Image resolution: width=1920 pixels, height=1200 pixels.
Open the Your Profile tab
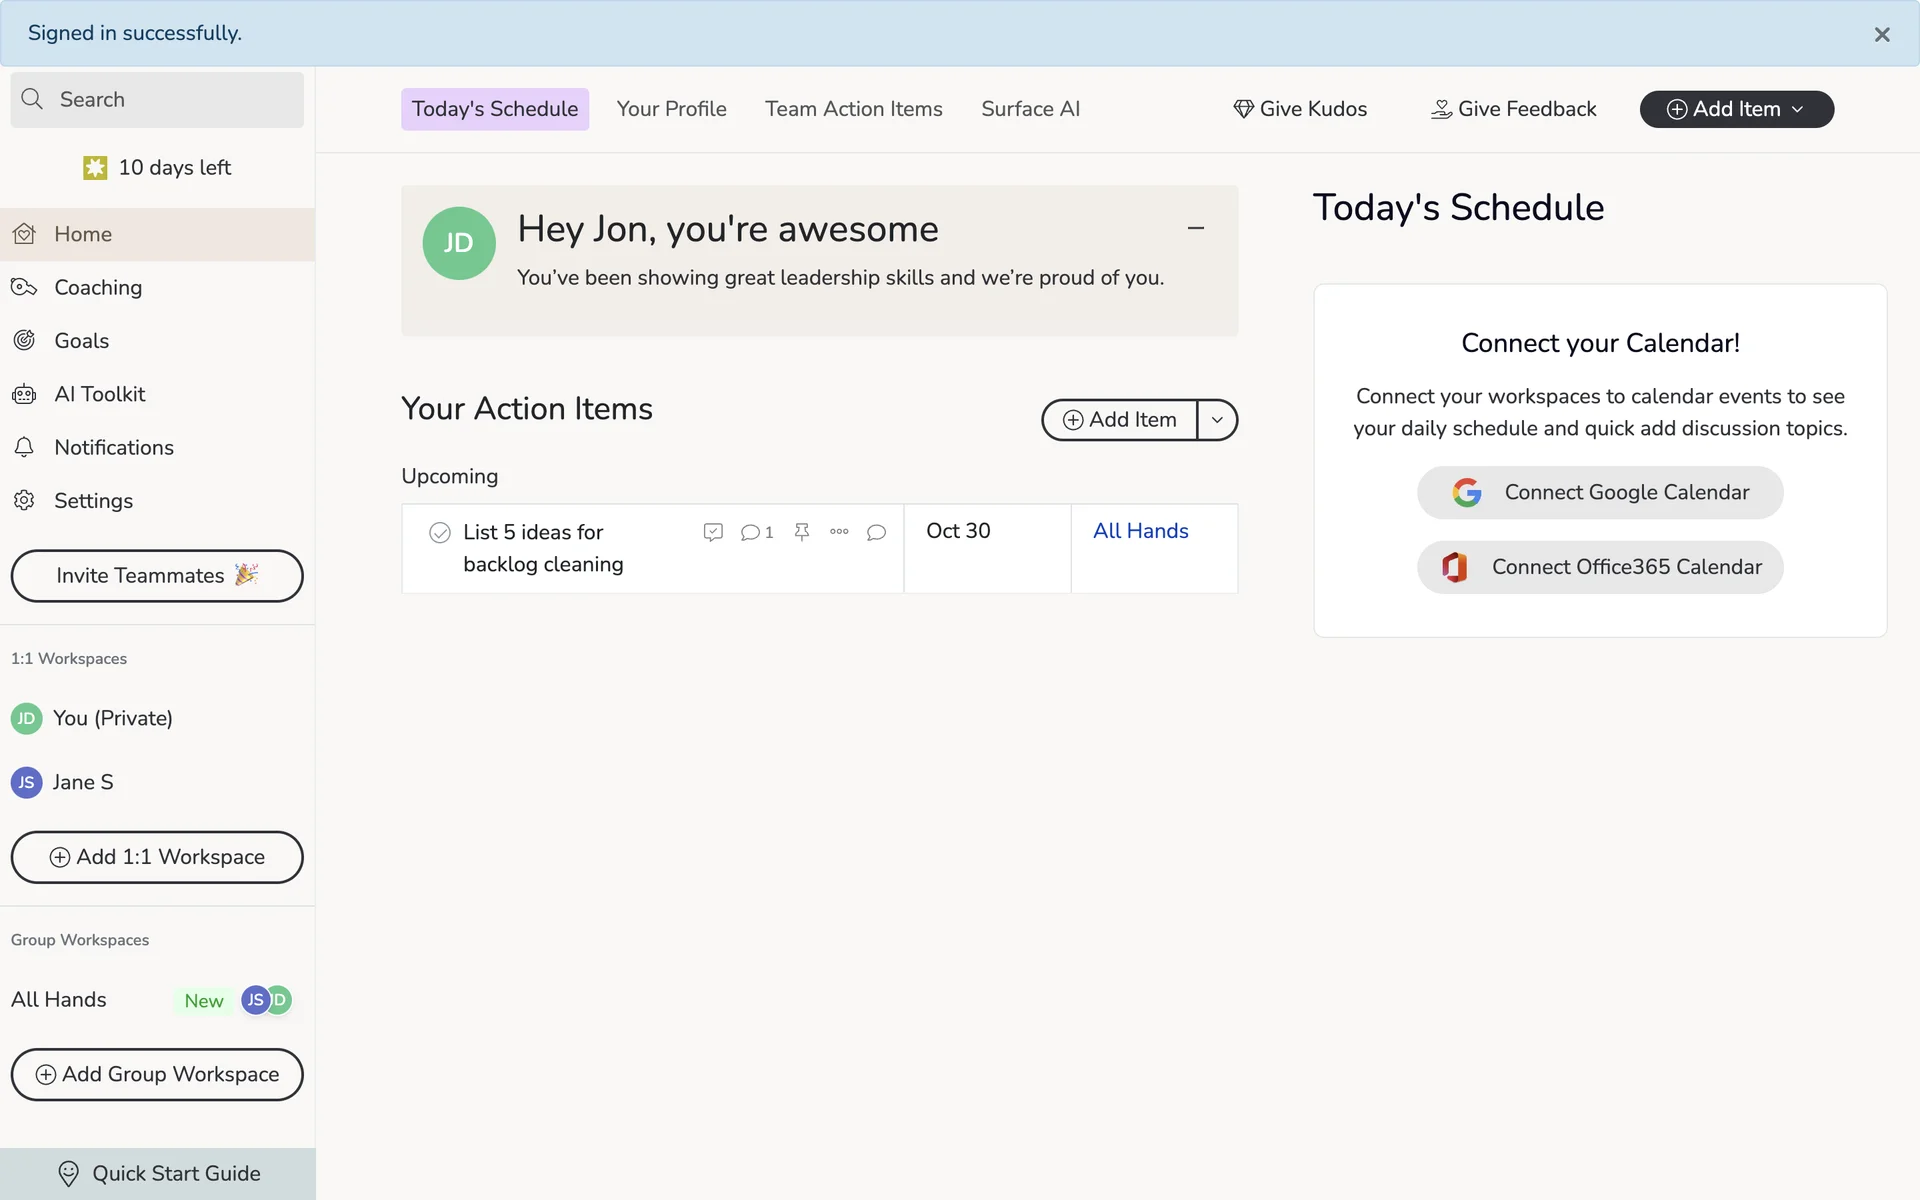(671, 109)
